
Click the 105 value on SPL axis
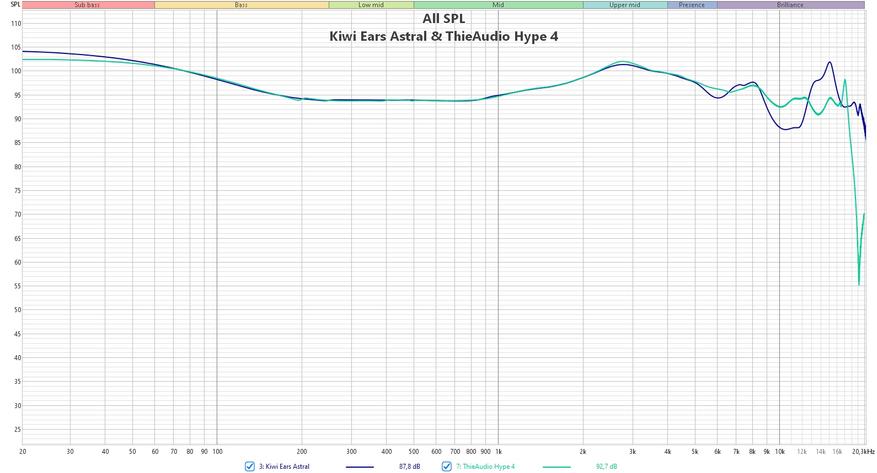click(x=16, y=48)
